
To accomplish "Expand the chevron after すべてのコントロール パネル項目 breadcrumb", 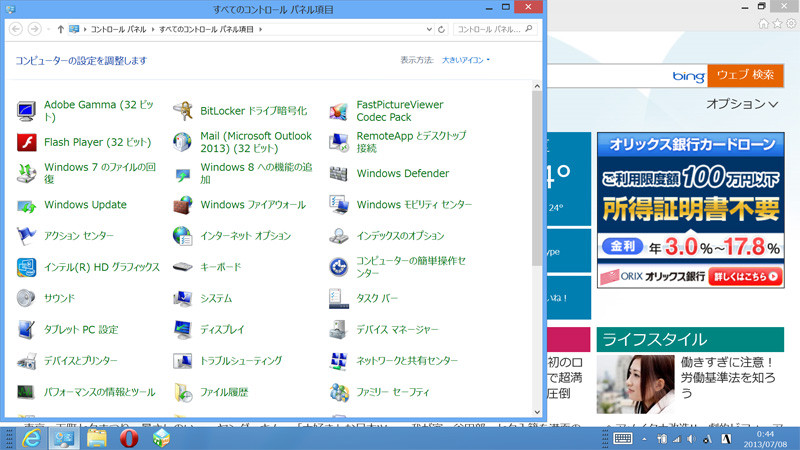I will click(260, 30).
